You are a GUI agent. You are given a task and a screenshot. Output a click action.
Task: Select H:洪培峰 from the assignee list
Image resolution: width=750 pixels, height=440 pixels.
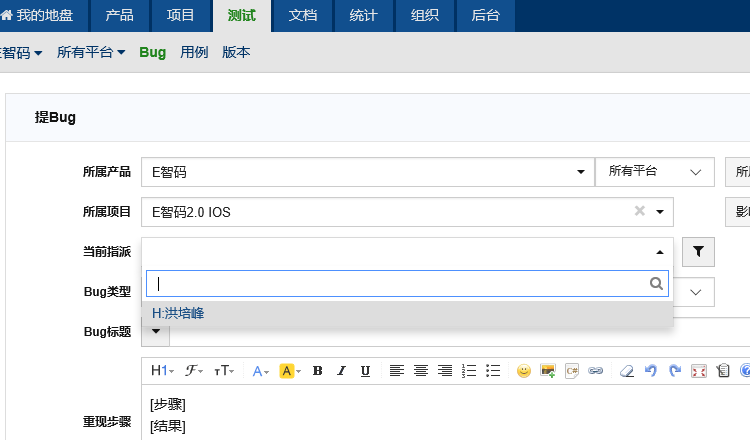[407, 313]
